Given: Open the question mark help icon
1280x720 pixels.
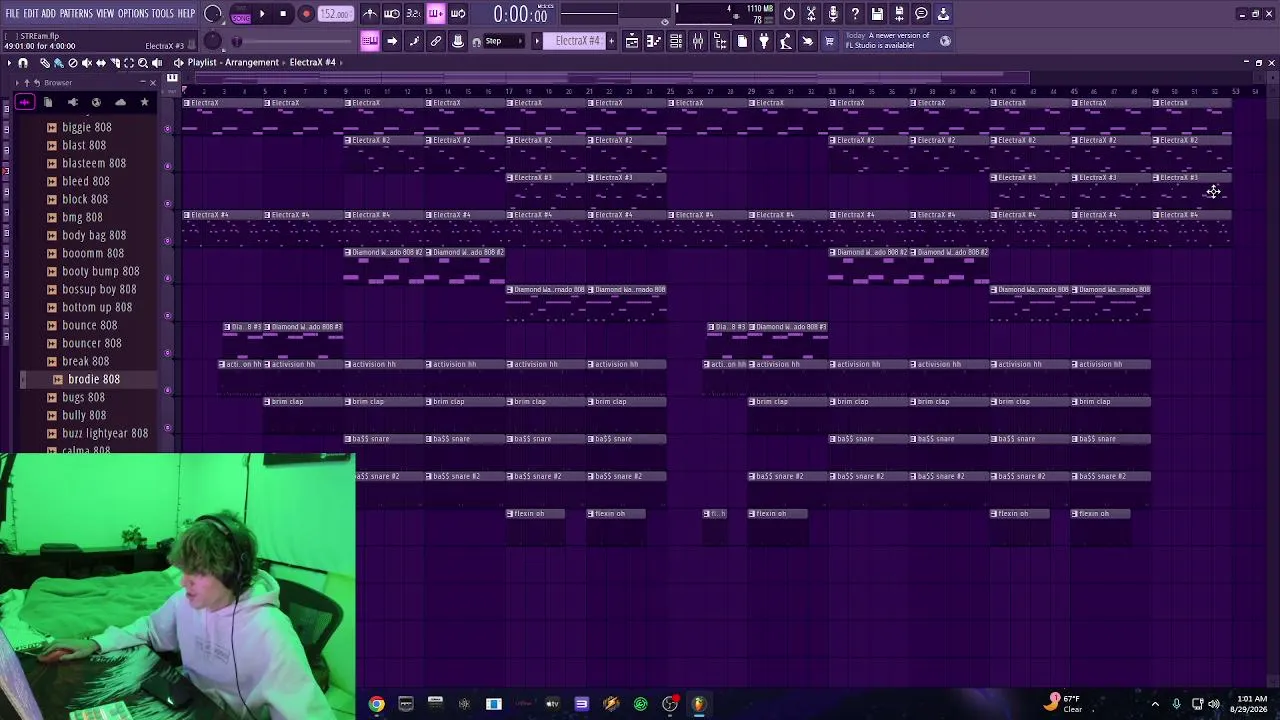Looking at the screenshot, I should pos(855,14).
